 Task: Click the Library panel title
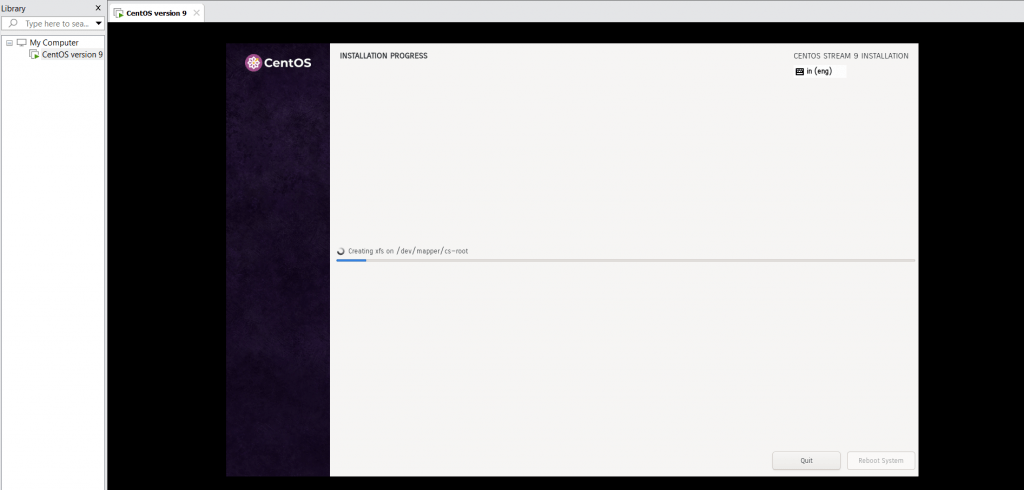[14, 8]
